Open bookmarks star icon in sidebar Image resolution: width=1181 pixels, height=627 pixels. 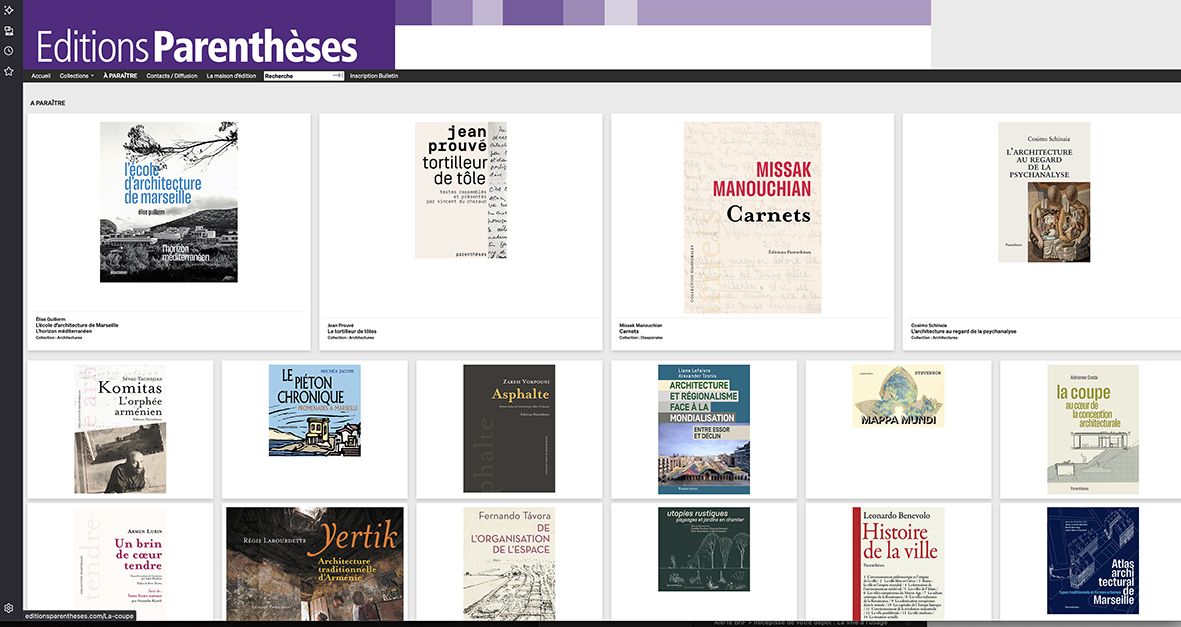point(9,71)
